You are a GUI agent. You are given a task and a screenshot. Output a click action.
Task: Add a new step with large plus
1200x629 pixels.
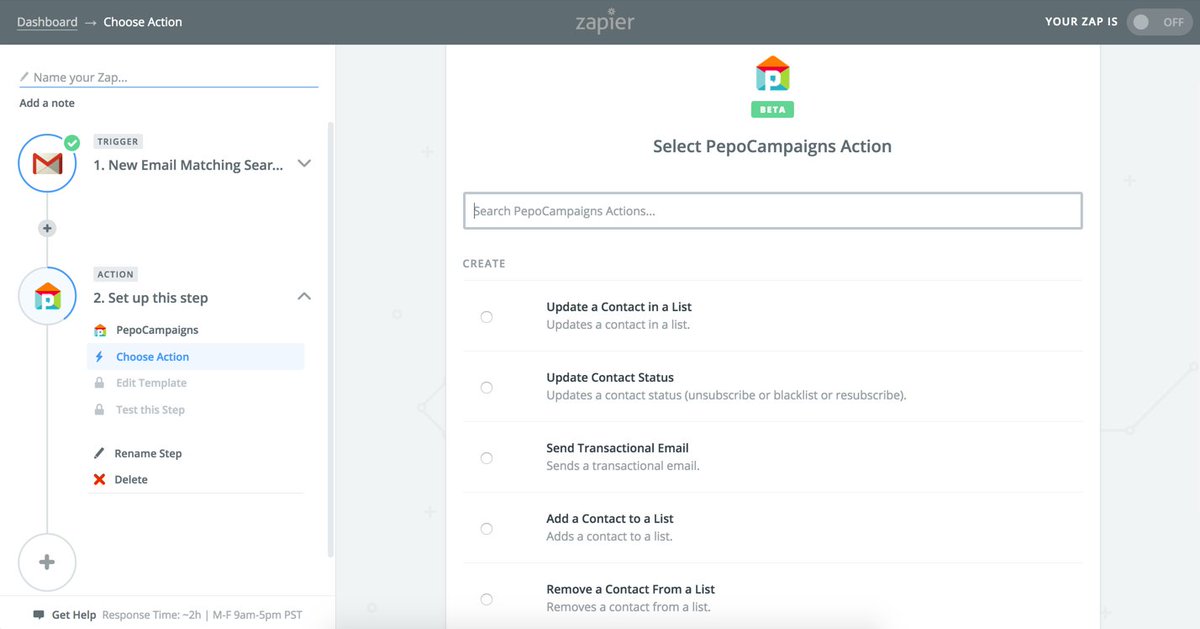tap(47, 562)
